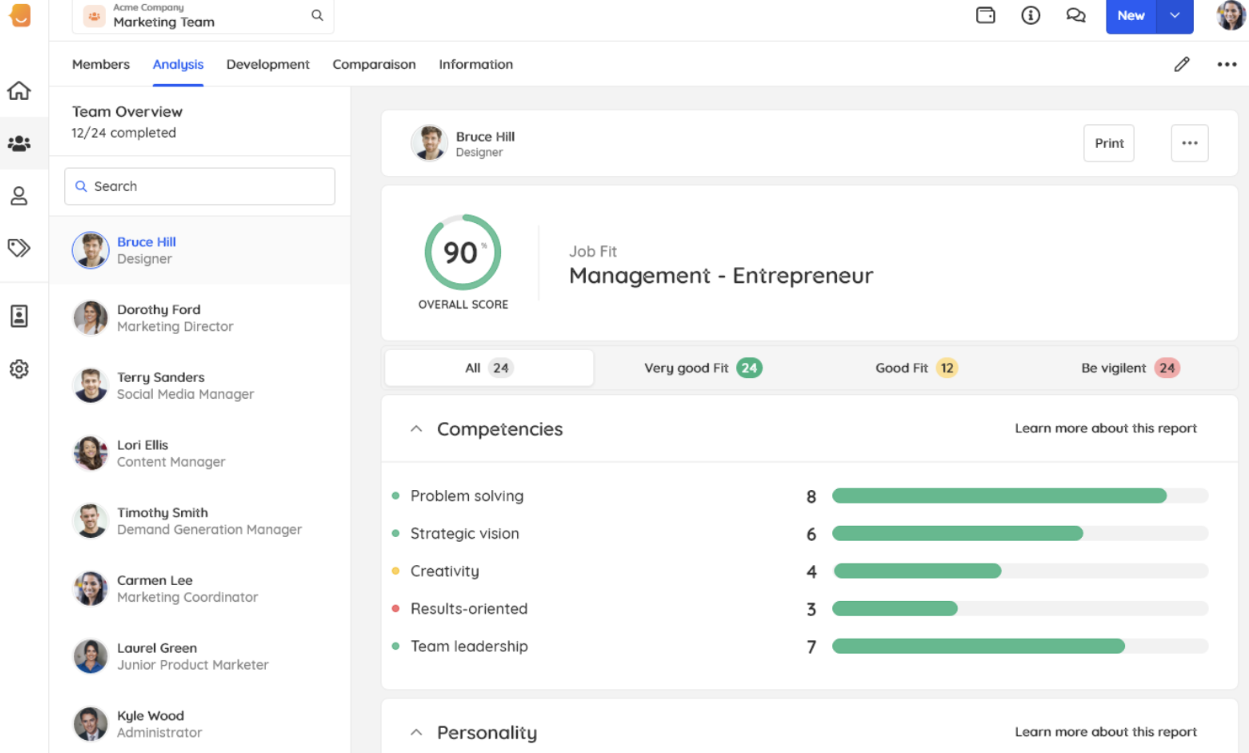Open the Home icon in the sidebar
Image resolution: width=1249 pixels, height=753 pixels.
(18, 90)
